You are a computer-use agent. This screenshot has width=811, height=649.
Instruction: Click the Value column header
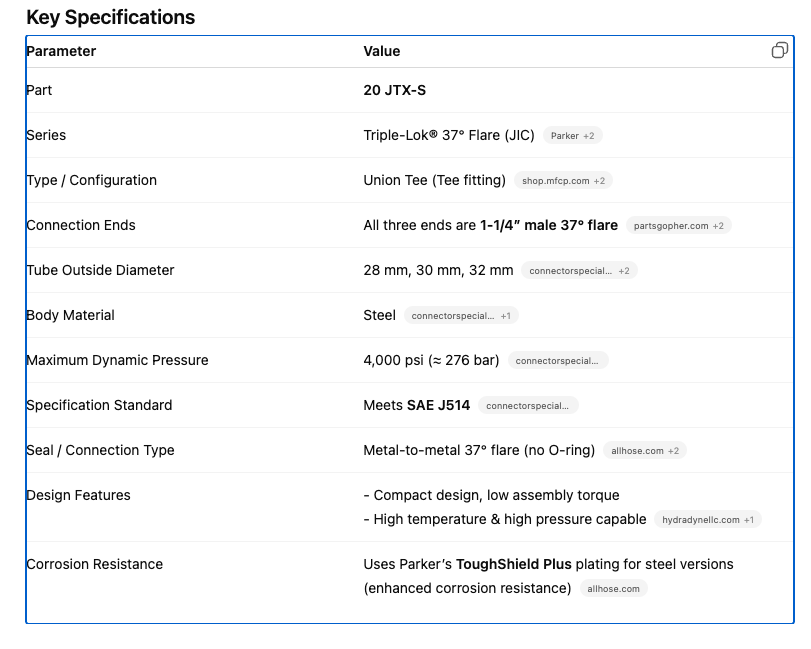tap(381, 51)
